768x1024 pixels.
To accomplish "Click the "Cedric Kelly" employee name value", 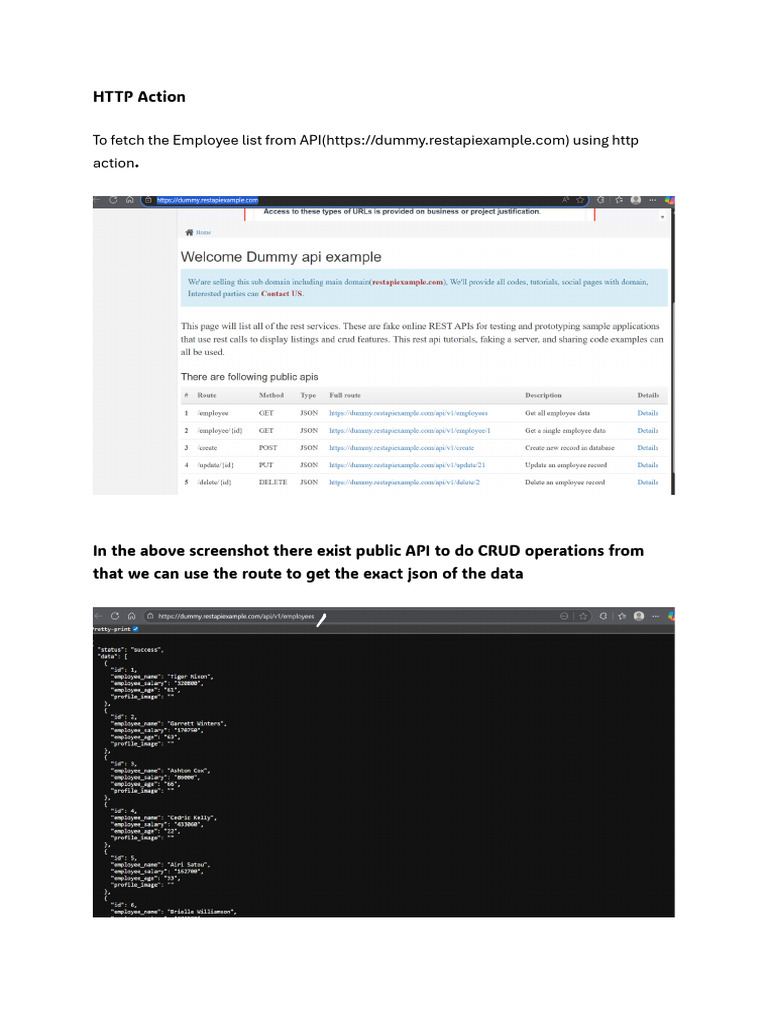I will 192,818.
